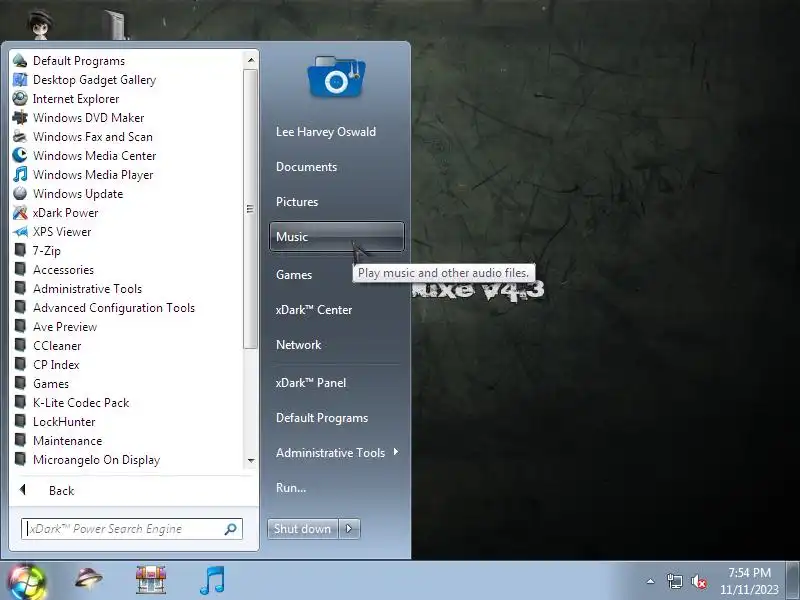
Task: Expand the Maintenance folder
Action: pos(58,441)
